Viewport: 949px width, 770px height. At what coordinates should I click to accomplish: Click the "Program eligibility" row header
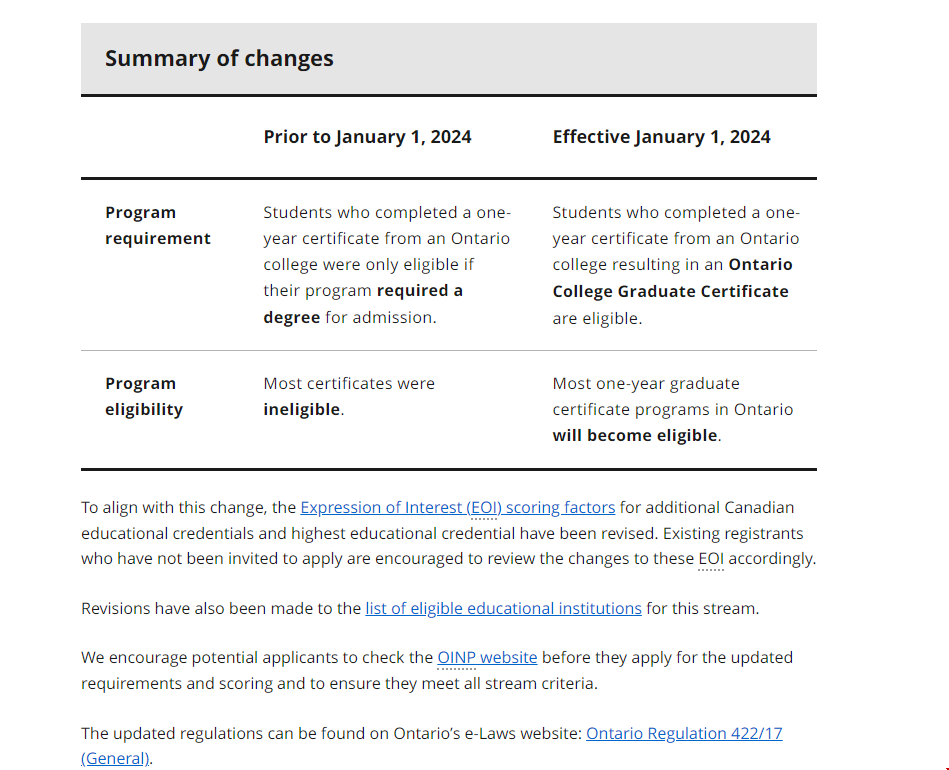coord(144,396)
